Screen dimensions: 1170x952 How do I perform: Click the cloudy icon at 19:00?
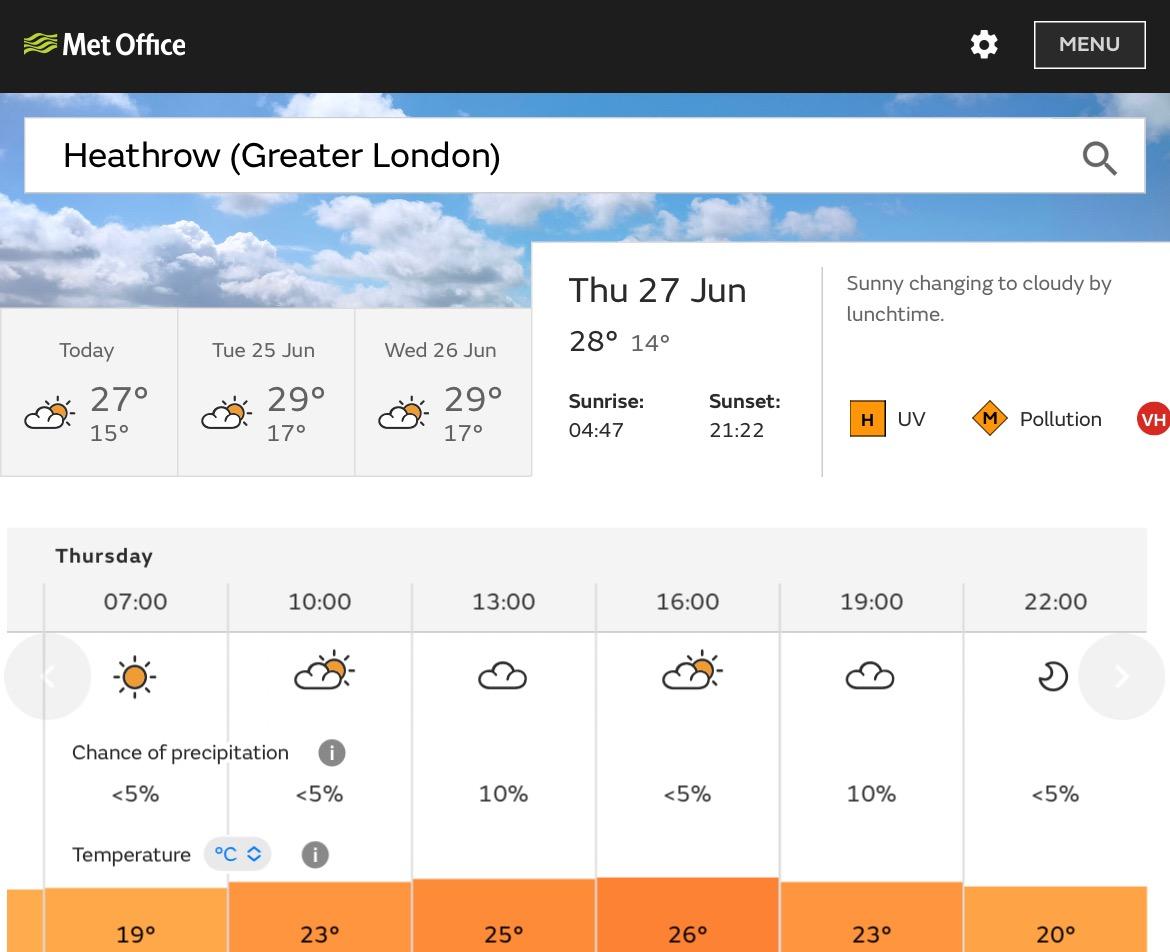coord(870,676)
